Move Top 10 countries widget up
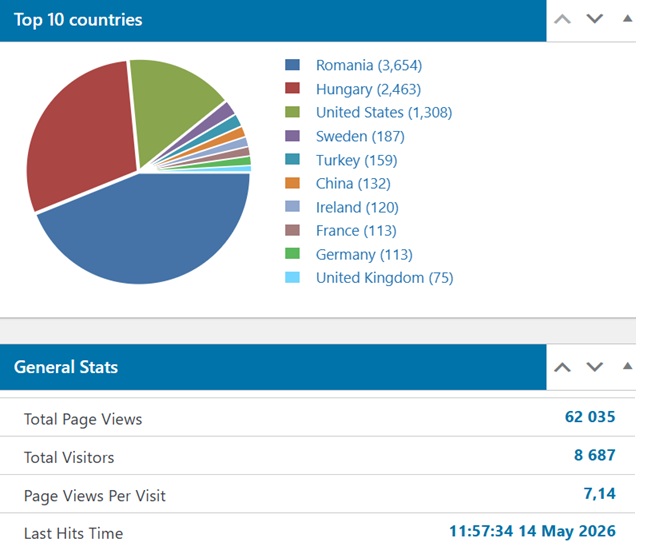648x559 pixels. click(562, 19)
